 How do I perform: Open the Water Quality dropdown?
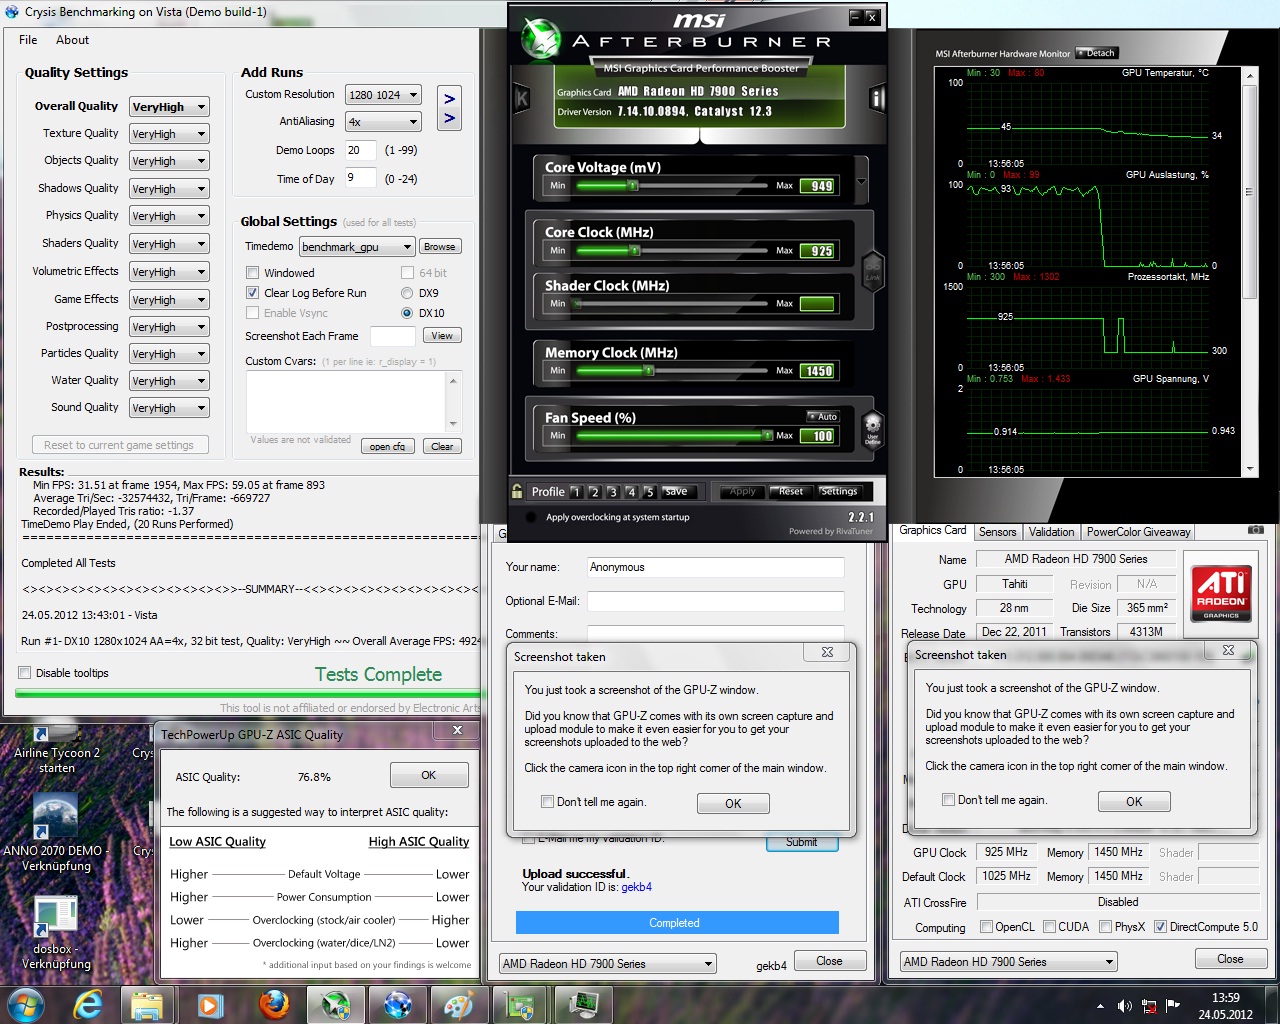[169, 381]
